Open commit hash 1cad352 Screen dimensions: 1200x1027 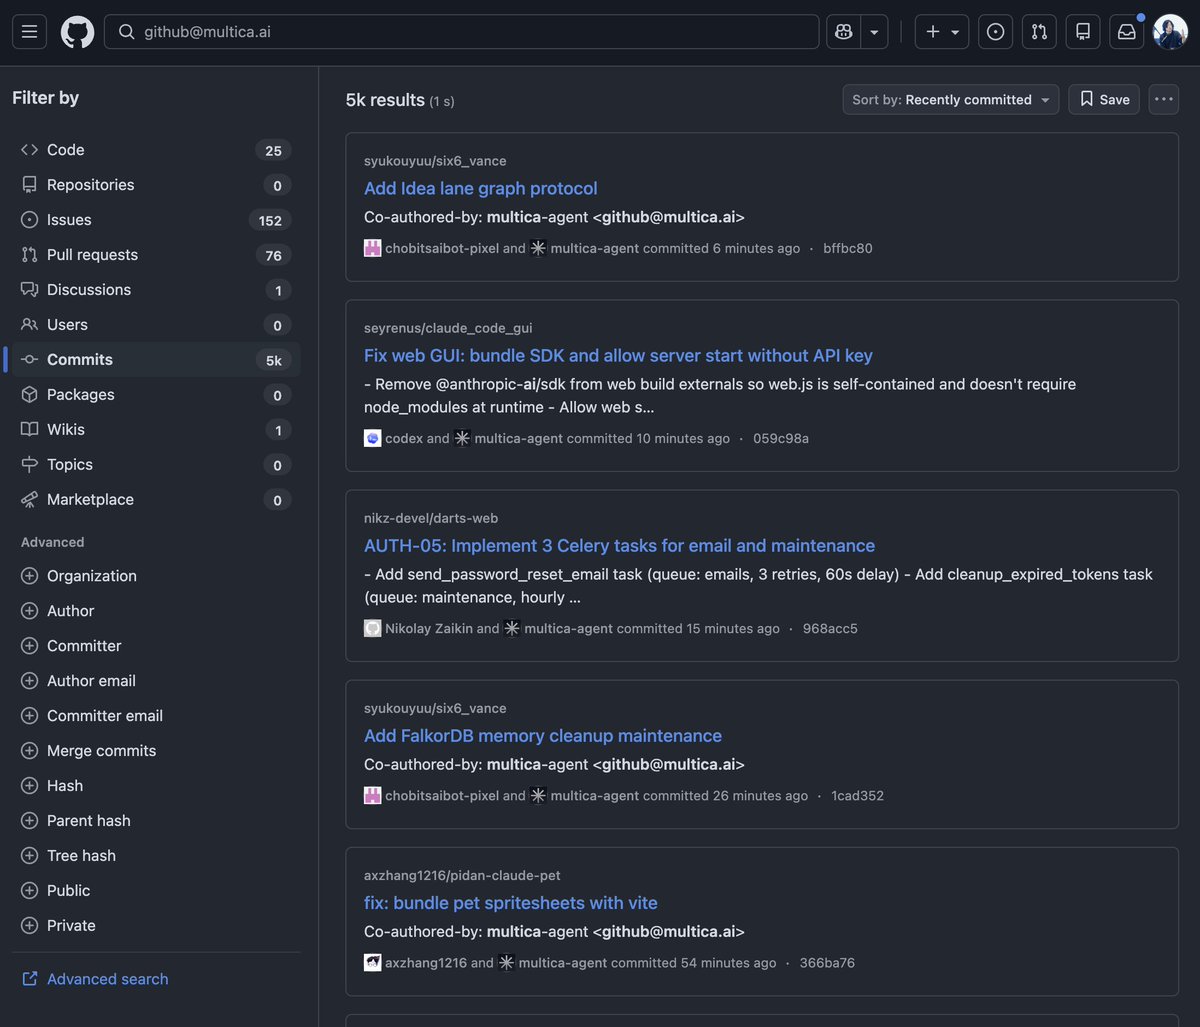click(x=857, y=796)
